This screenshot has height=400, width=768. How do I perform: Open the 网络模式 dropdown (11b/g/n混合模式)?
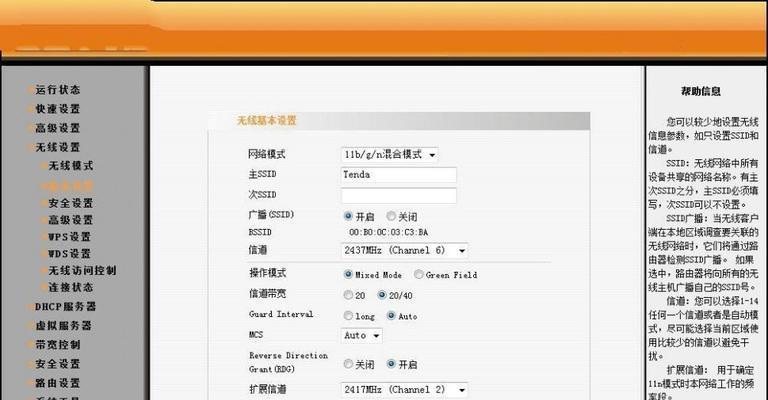pyautogui.click(x=389, y=155)
